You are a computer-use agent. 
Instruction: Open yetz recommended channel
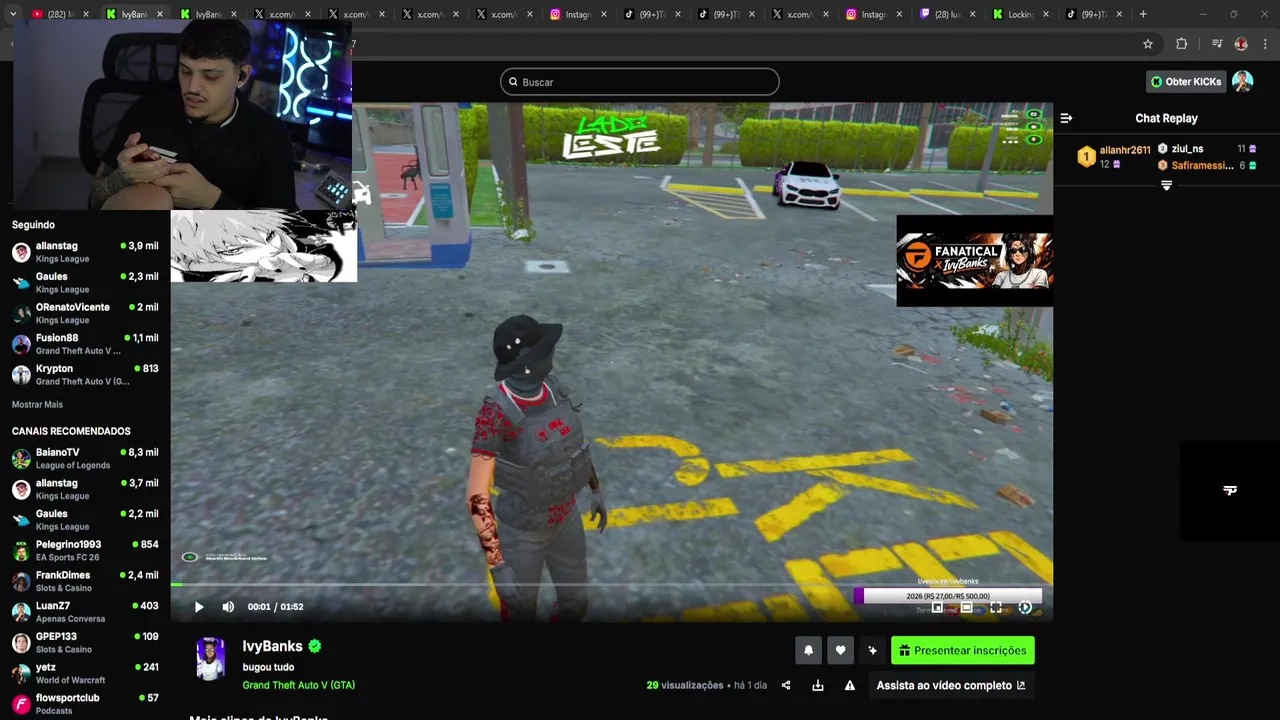tap(85, 673)
